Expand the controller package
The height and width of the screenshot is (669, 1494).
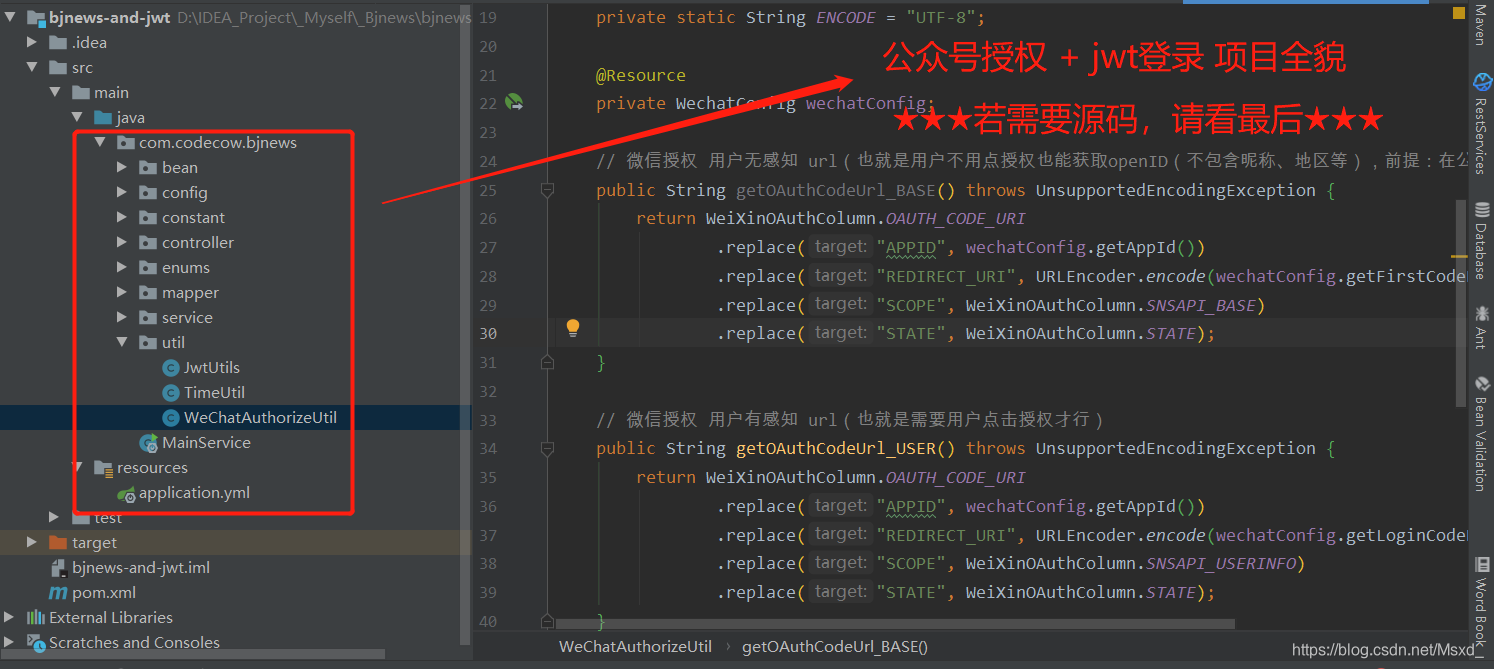(122, 243)
